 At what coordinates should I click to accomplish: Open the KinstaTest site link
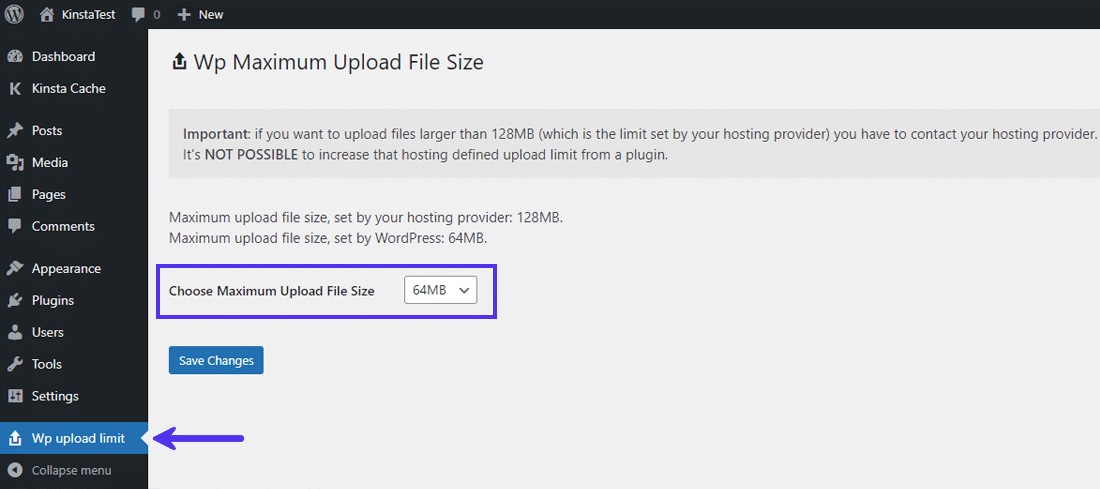(89, 15)
